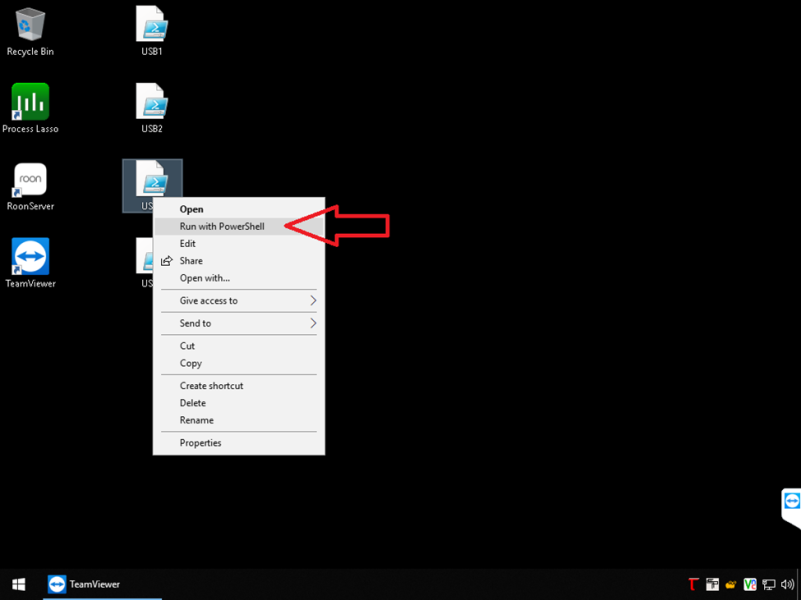Viewport: 801px width, 600px height.
Task: Select "Properties" in the context menu
Action: [200, 443]
